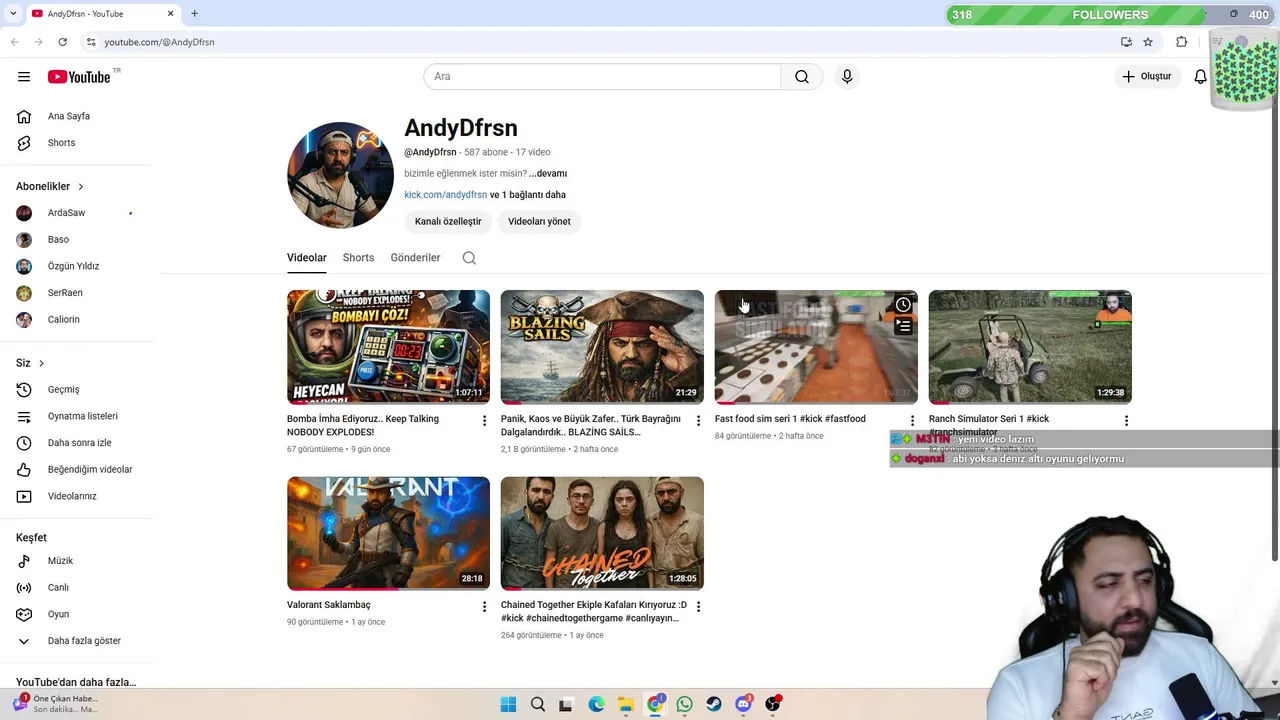Switch to the channel Shorts tab

(x=358, y=258)
